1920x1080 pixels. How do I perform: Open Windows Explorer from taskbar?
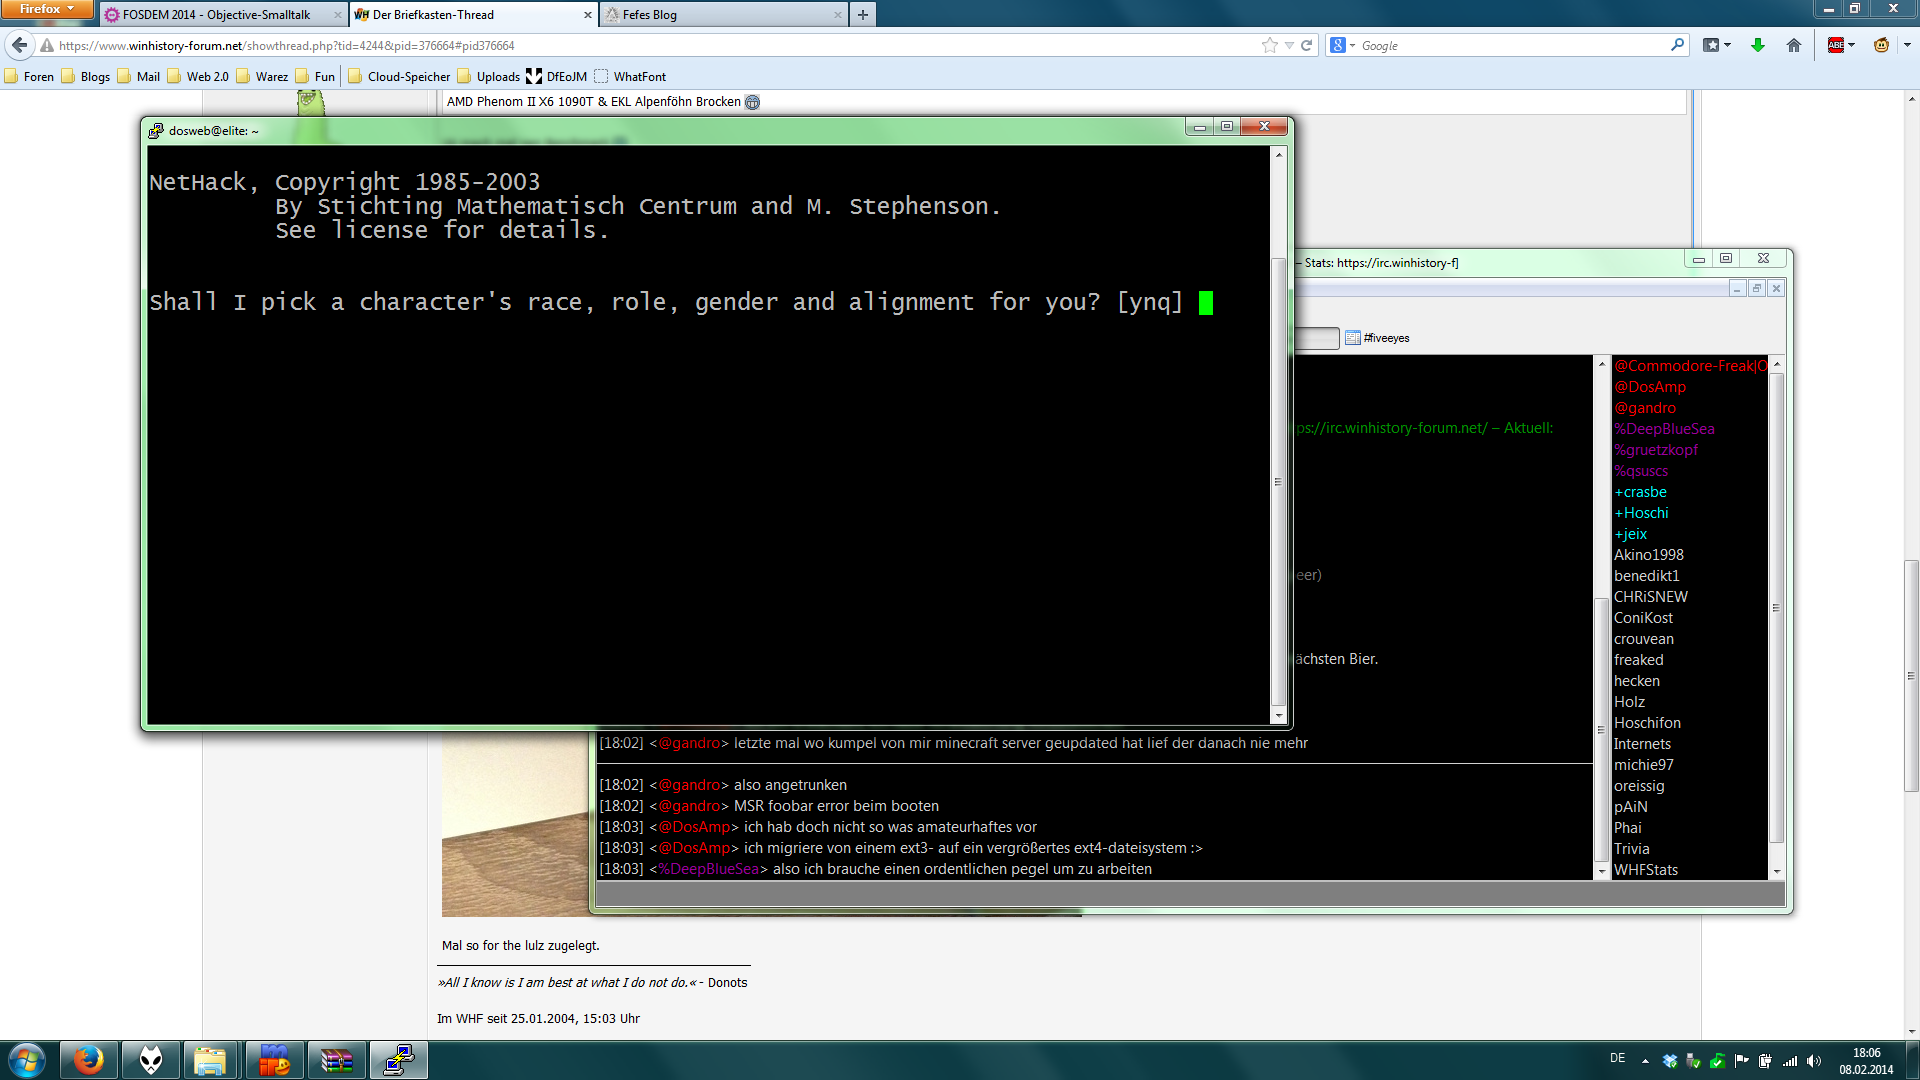[210, 1060]
